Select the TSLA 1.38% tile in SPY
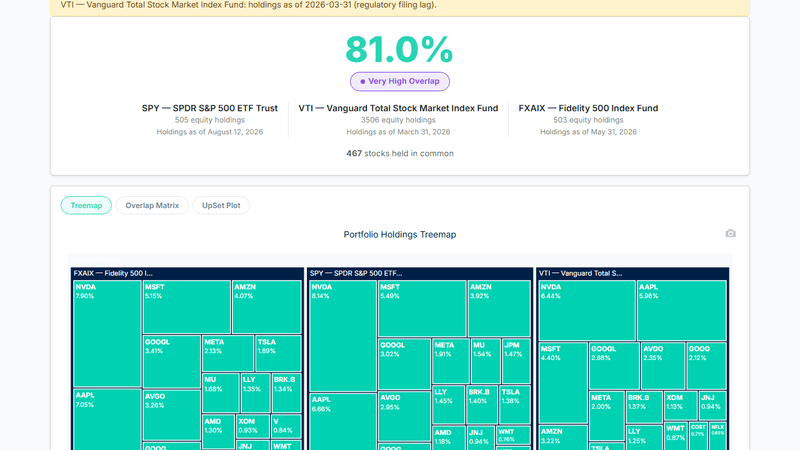 point(515,405)
